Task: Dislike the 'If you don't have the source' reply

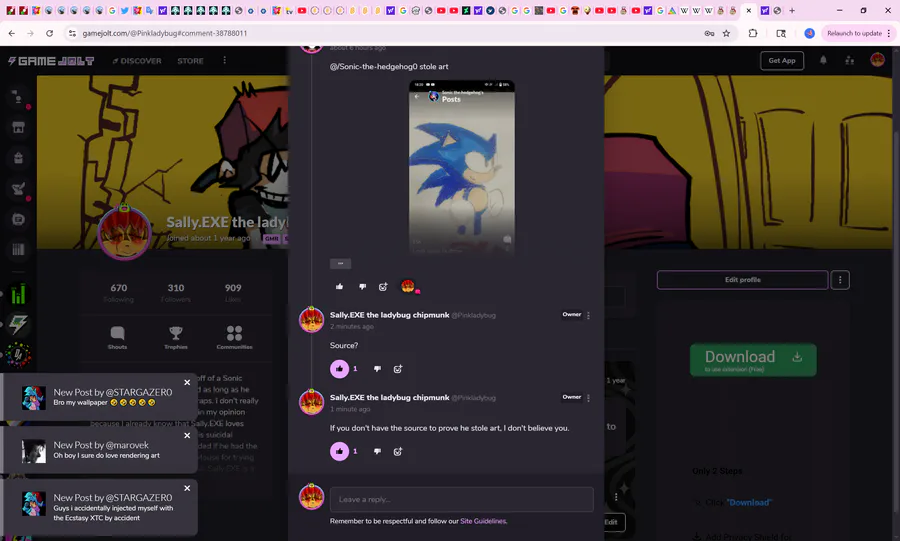Action: (x=377, y=452)
